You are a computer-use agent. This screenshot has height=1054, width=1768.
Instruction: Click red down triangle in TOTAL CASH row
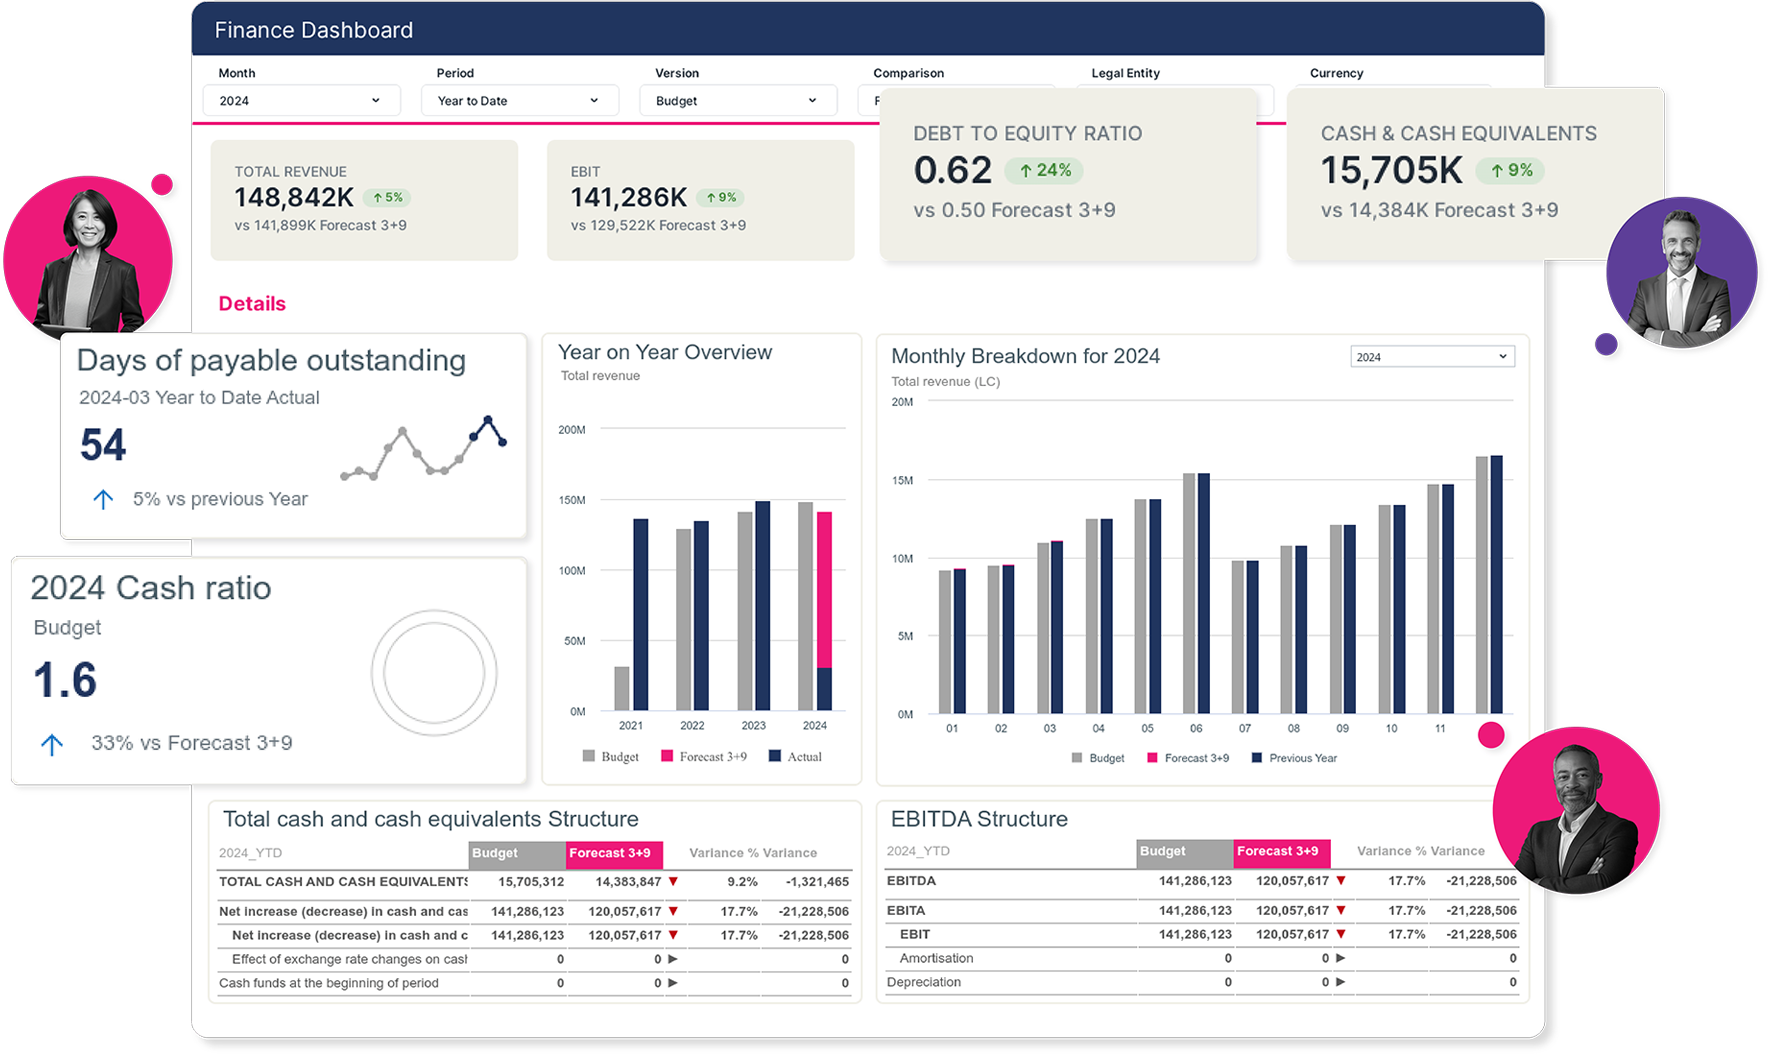673,882
